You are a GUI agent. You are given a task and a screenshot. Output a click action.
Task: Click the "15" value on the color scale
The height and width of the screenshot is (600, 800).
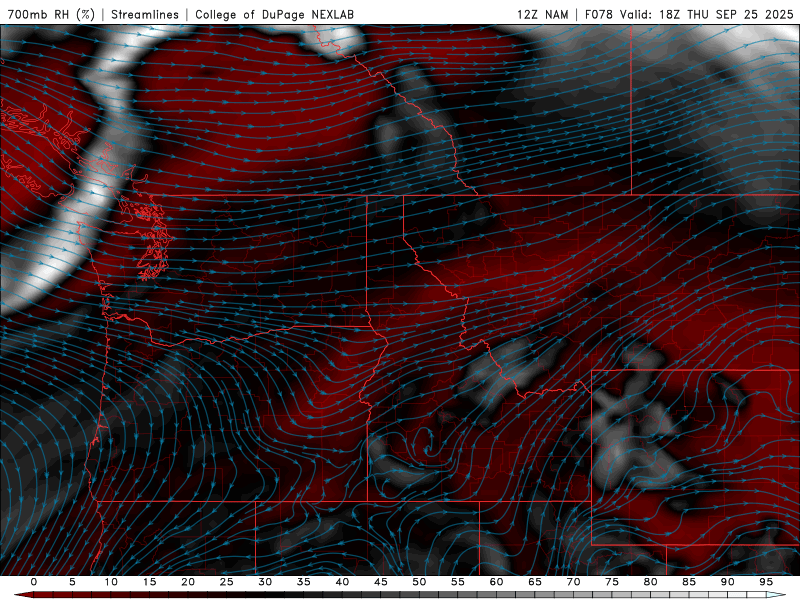click(x=149, y=582)
